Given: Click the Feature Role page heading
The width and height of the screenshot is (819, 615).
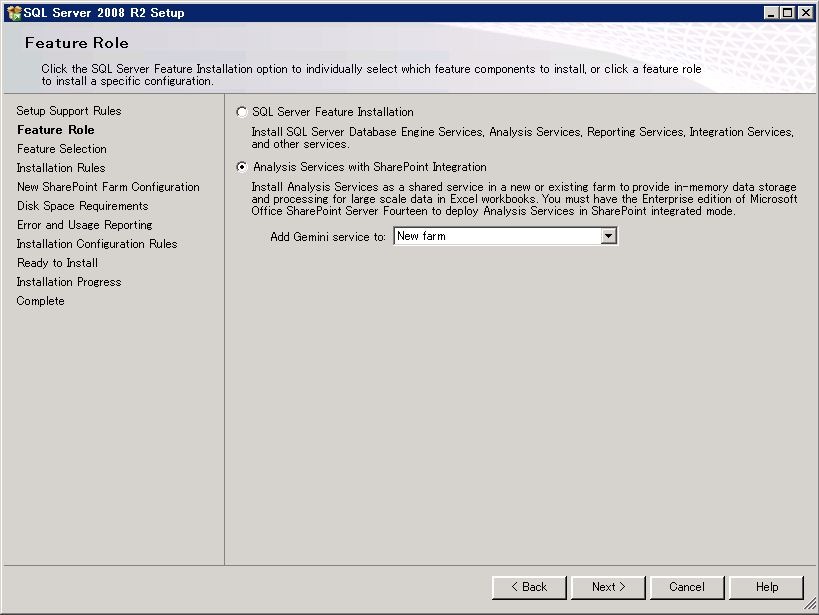Looking at the screenshot, I should click(x=77, y=43).
